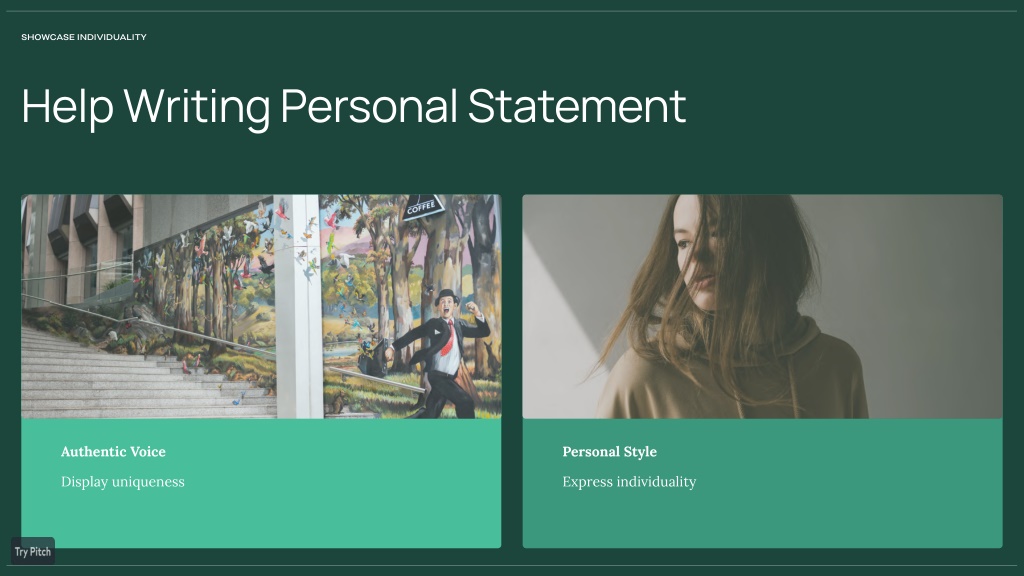Select the 'Express individuality' caption

(x=629, y=482)
